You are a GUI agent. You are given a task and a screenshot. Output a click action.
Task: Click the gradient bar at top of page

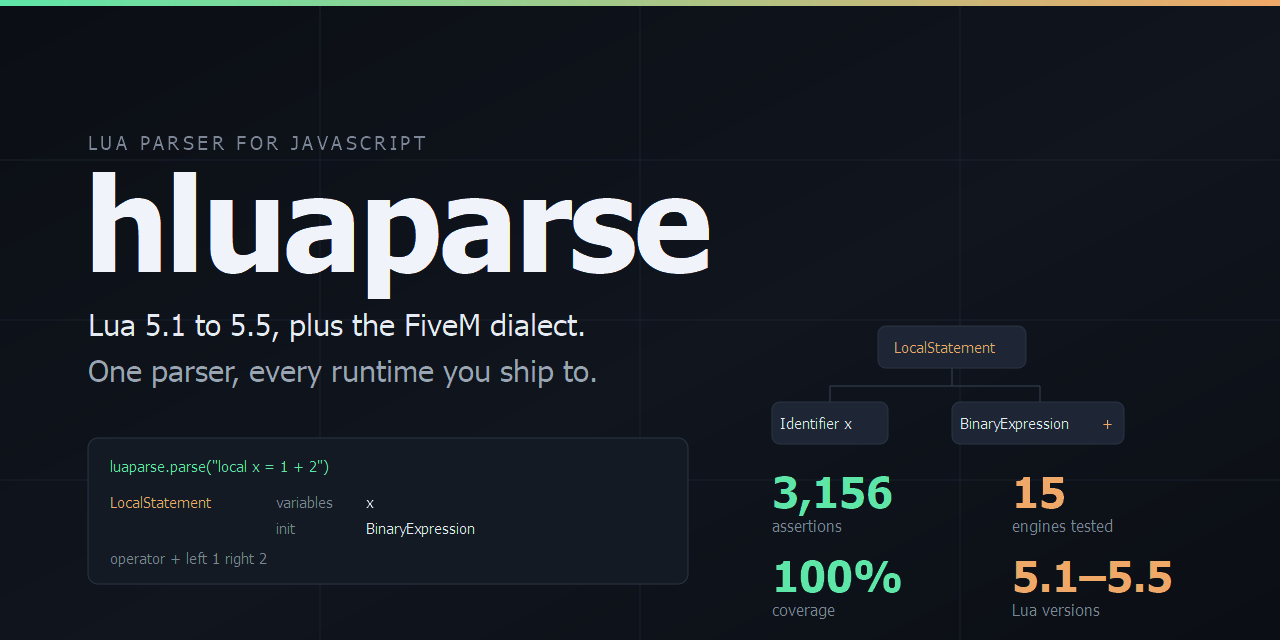coord(640,3)
